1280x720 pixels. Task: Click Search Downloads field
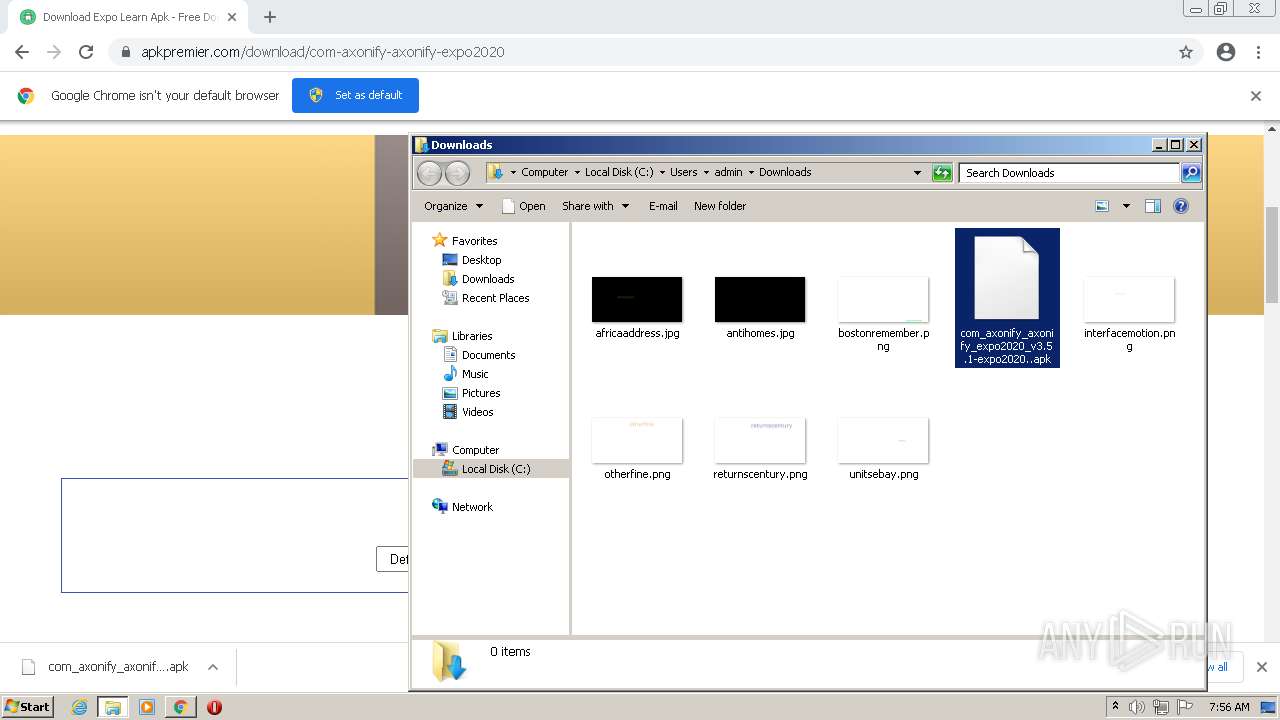pos(1068,173)
